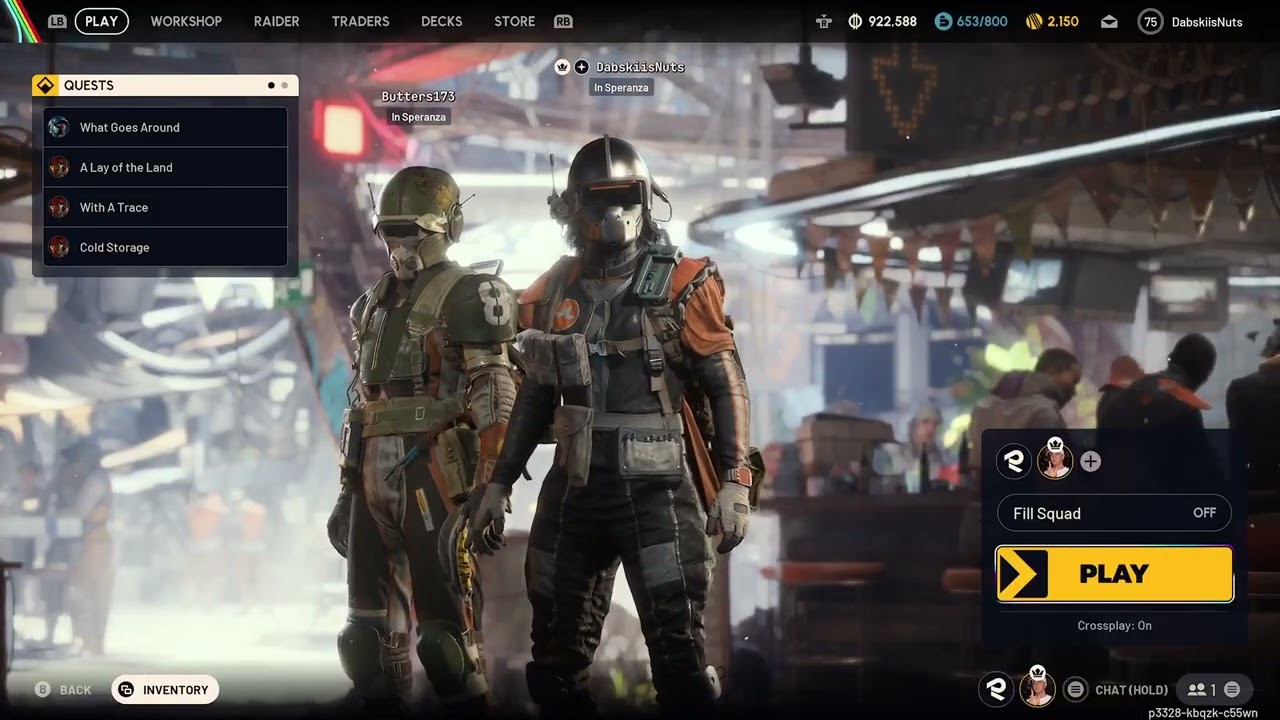Open the TRADERS tab

360,21
